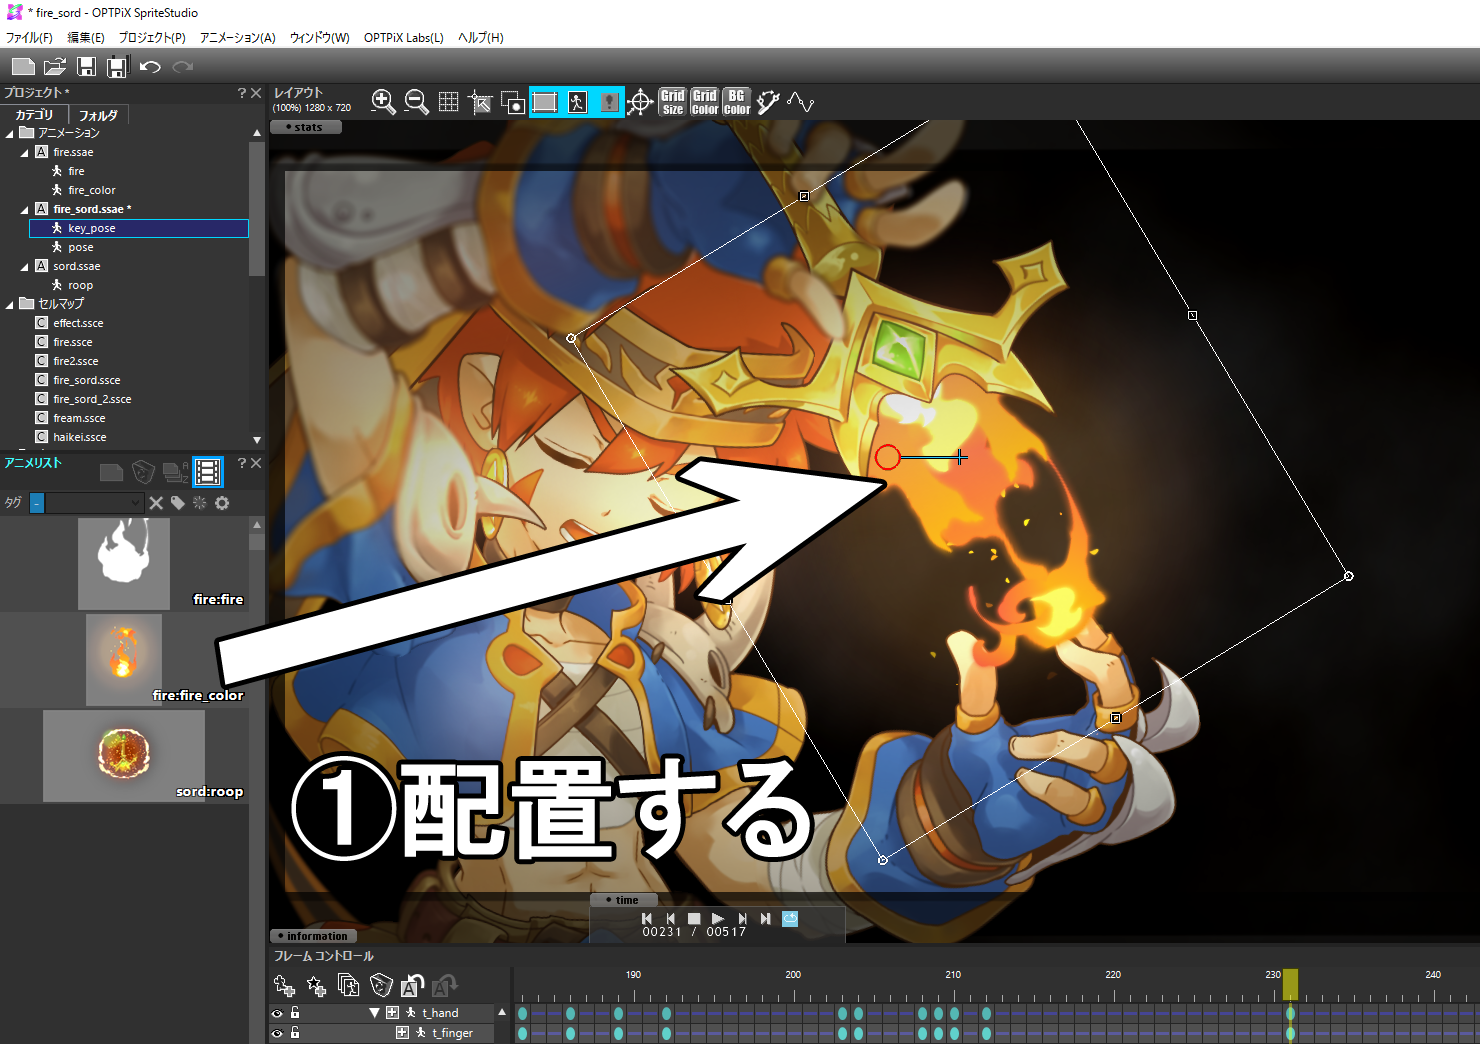The image size is (1480, 1044).
Task: Select the sord:roop thumbnail
Action: [x=124, y=756]
